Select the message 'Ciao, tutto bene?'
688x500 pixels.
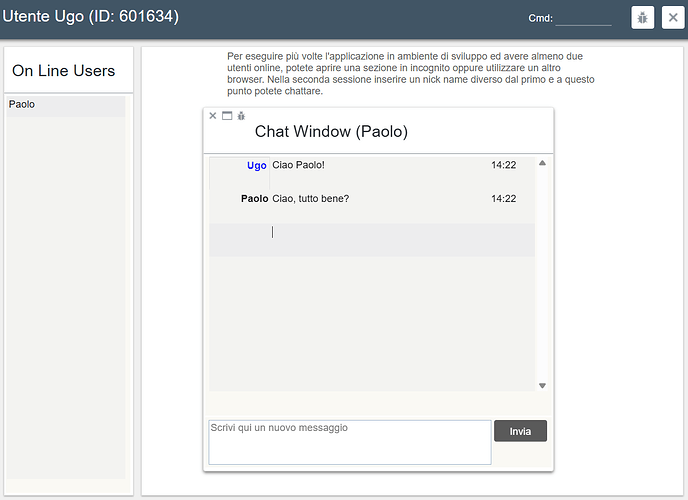click(311, 199)
